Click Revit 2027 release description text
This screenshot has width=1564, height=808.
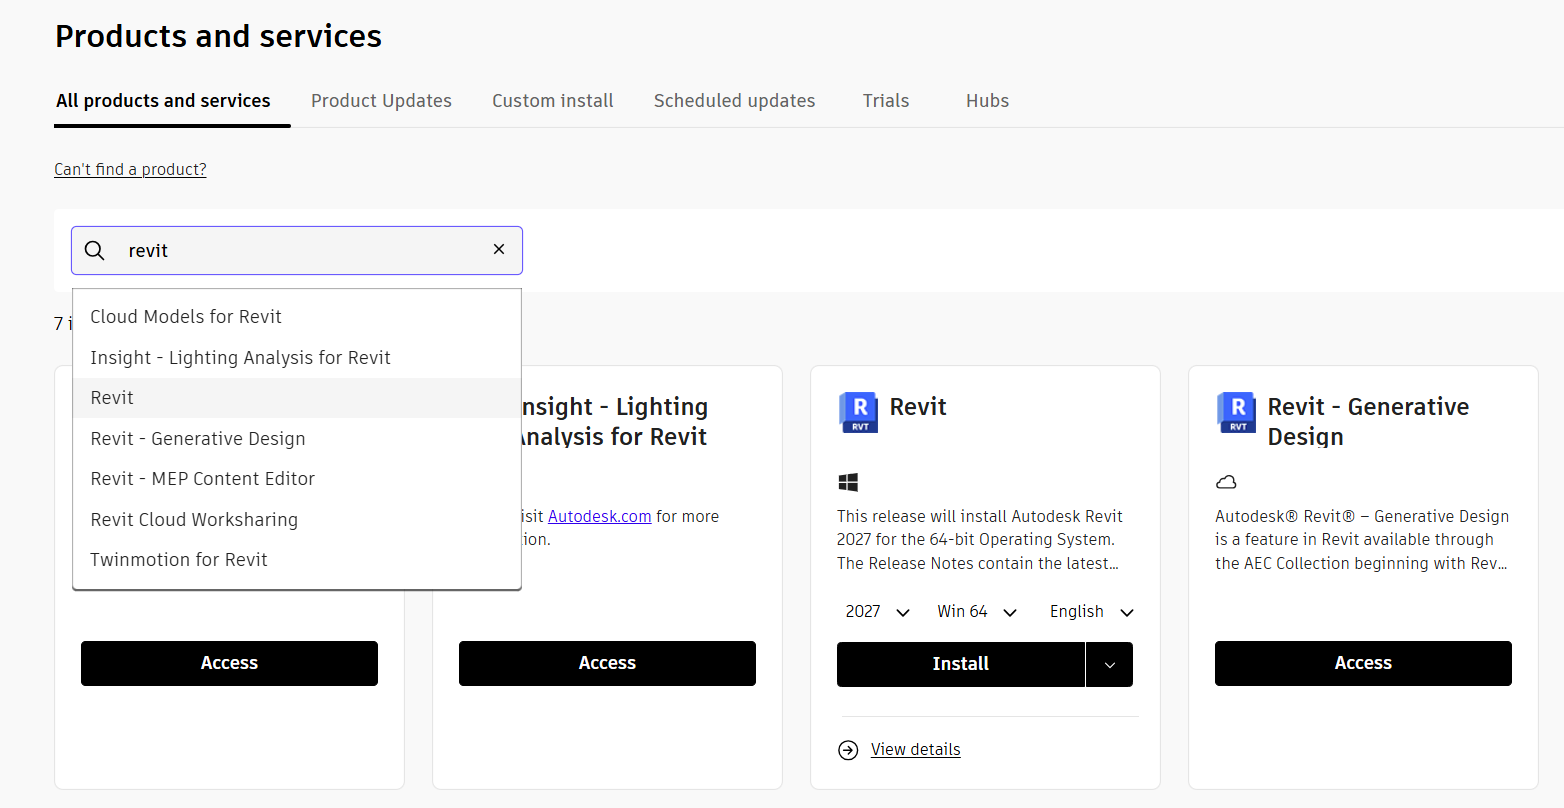point(980,540)
